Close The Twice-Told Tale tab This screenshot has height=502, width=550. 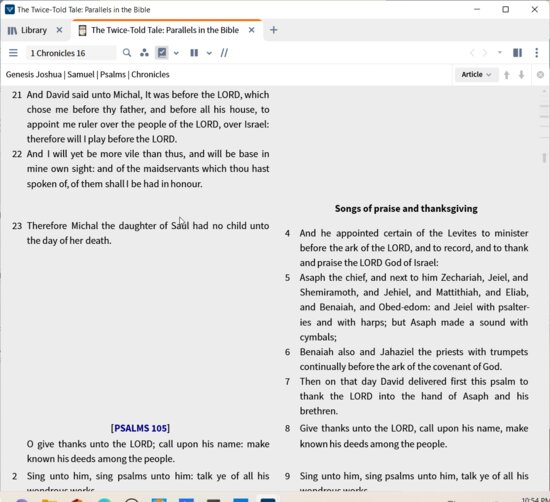pos(251,30)
